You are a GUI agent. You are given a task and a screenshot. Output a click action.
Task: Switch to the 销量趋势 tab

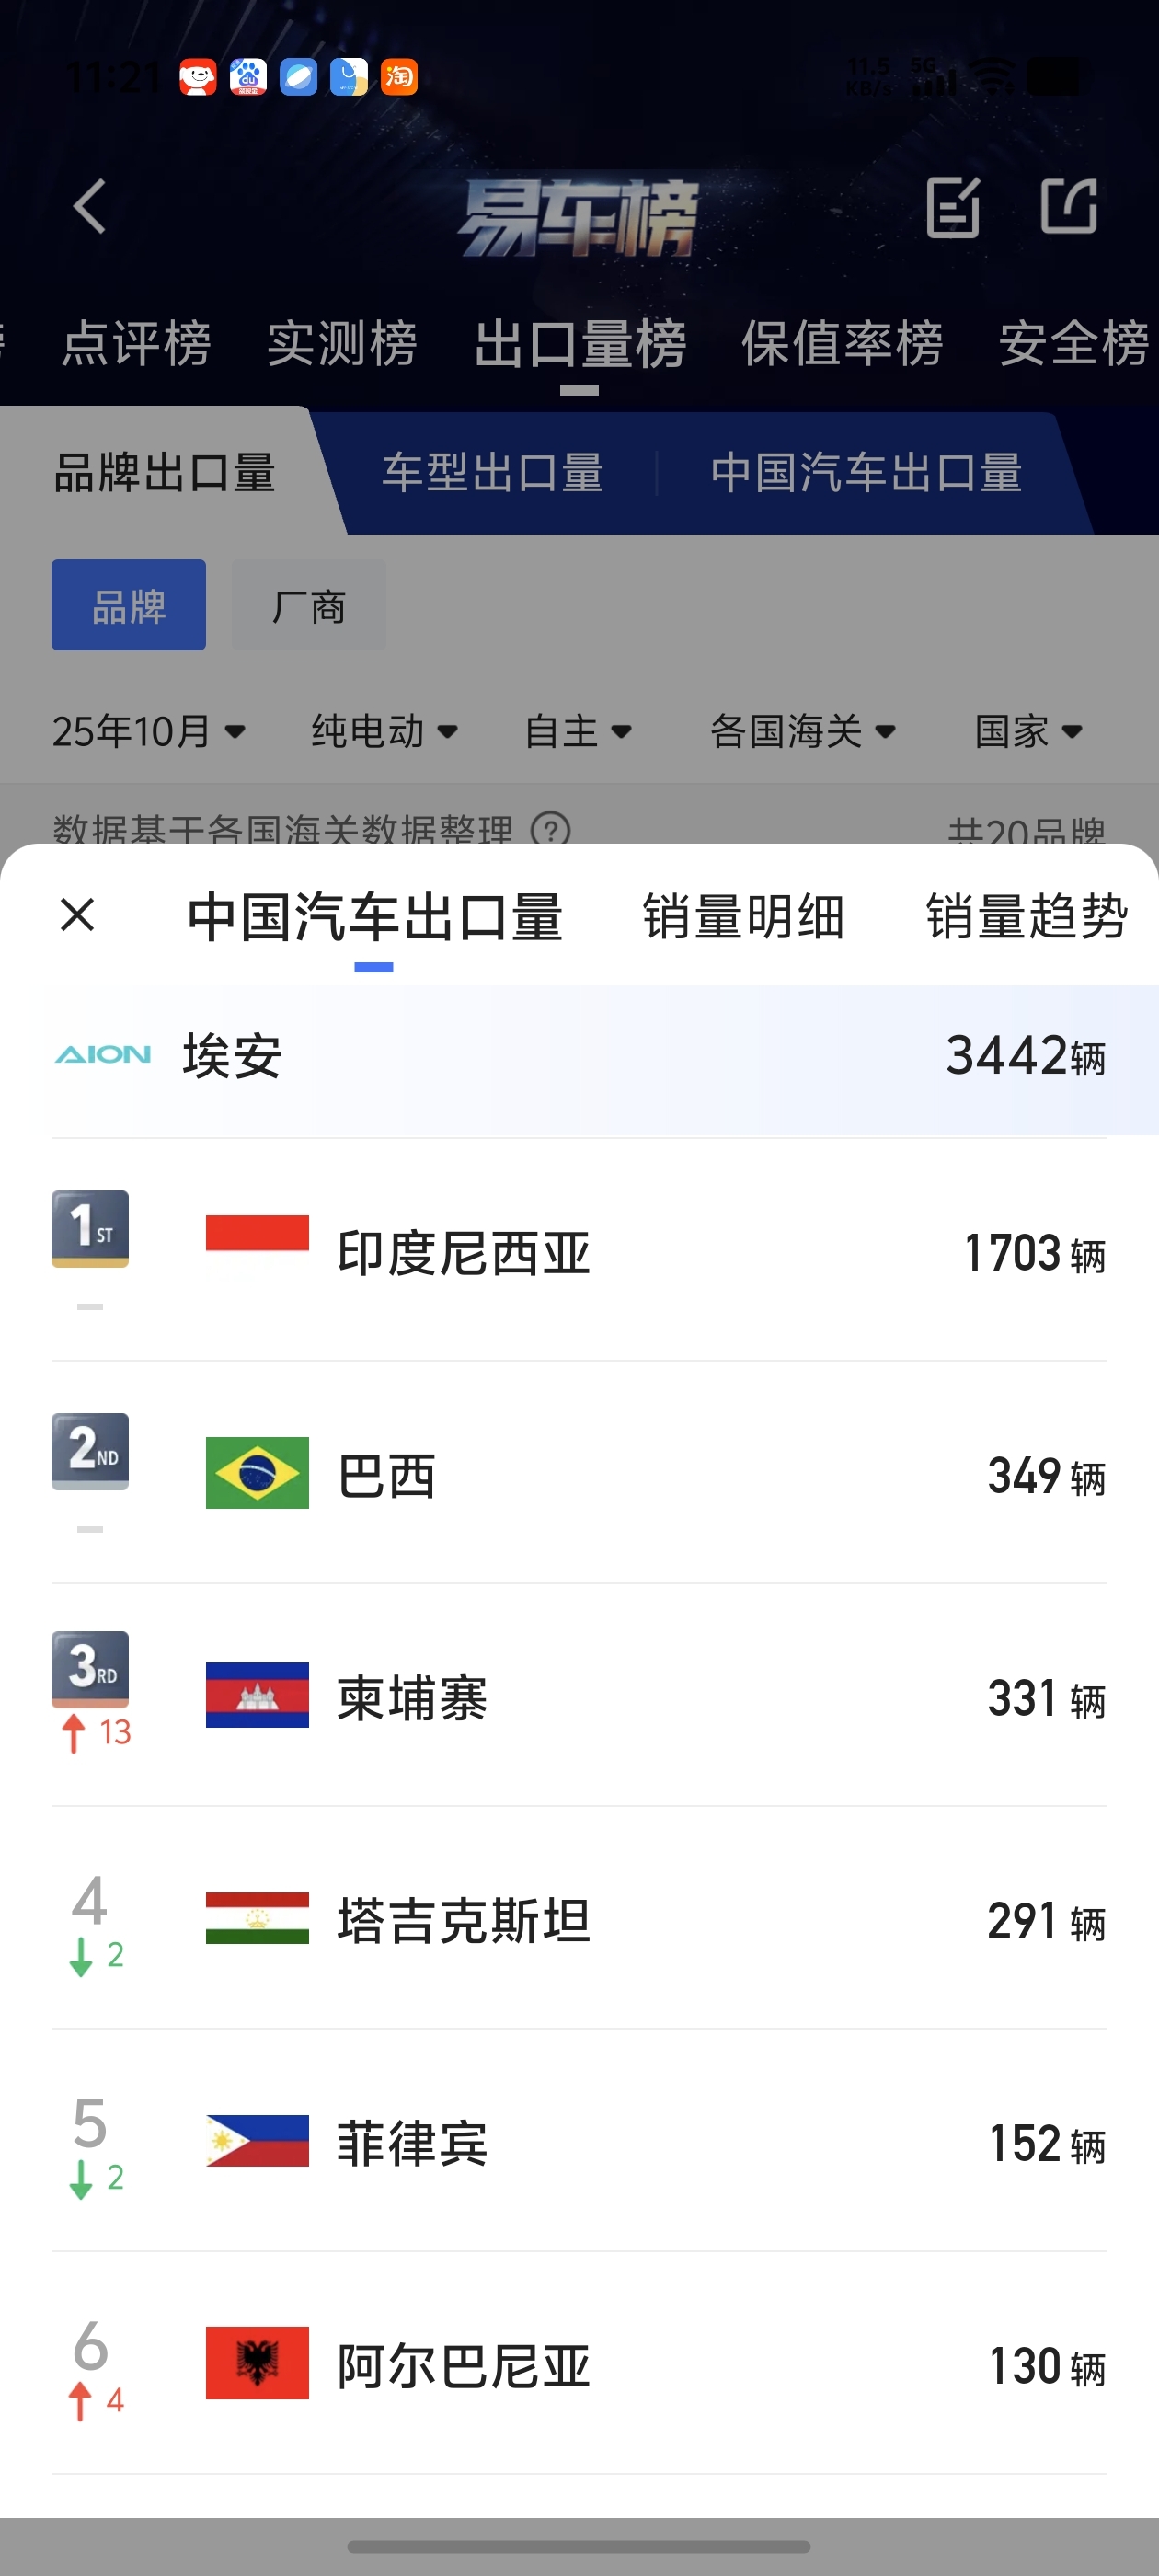pyautogui.click(x=1027, y=916)
